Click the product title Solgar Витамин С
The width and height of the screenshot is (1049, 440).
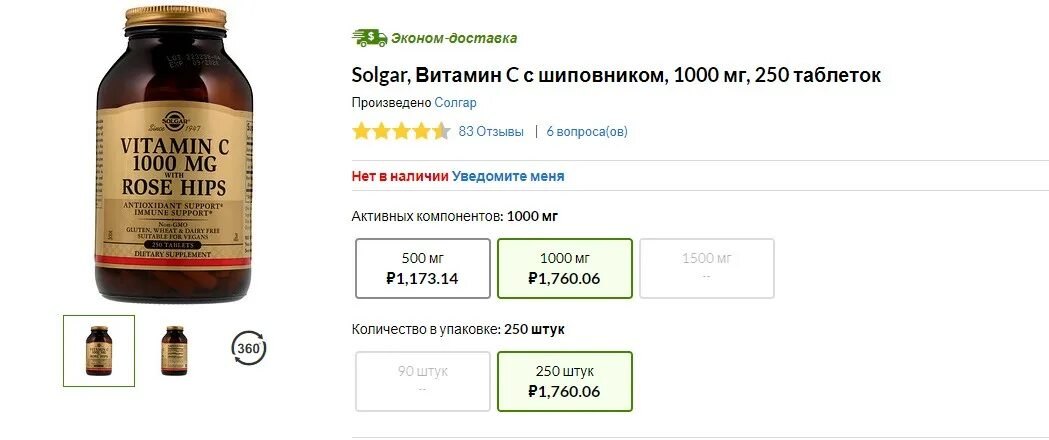point(616,76)
